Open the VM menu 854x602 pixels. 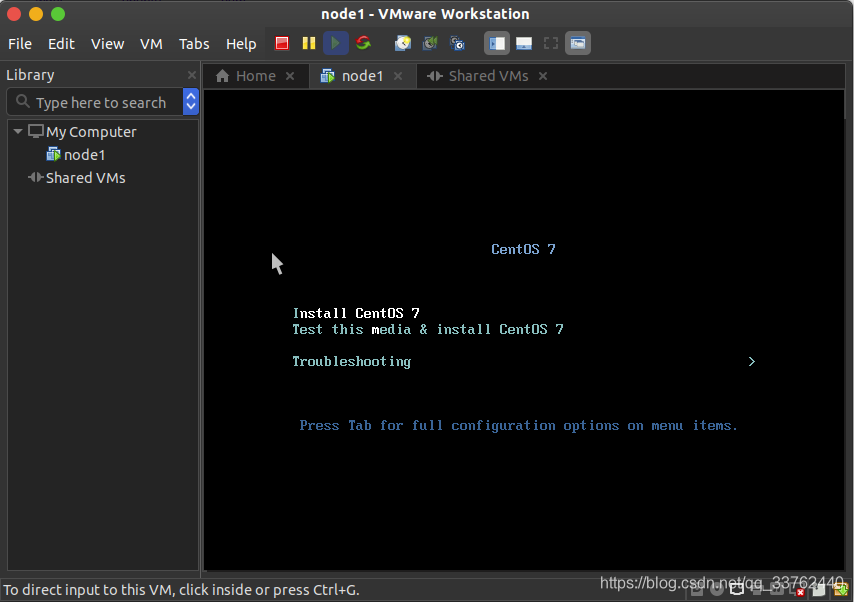tap(151, 44)
